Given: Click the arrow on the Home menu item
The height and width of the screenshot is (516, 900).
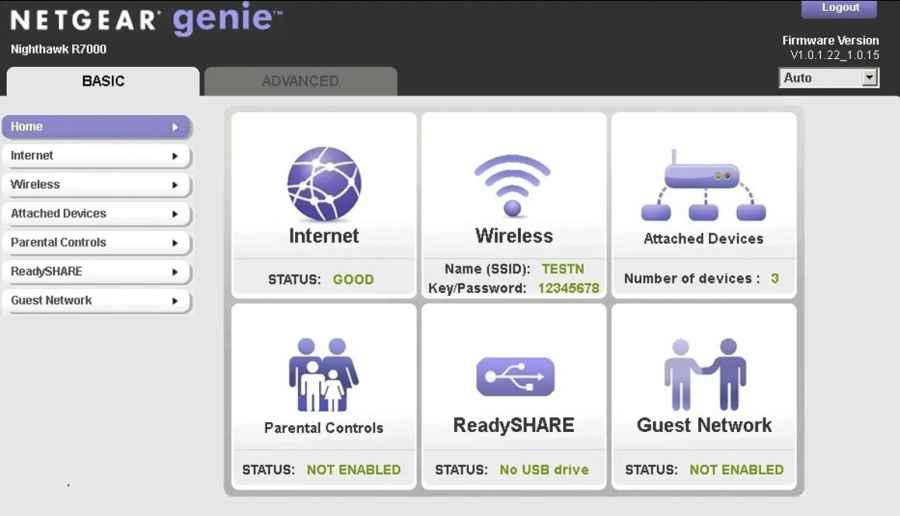Looking at the screenshot, I should pyautogui.click(x=175, y=127).
